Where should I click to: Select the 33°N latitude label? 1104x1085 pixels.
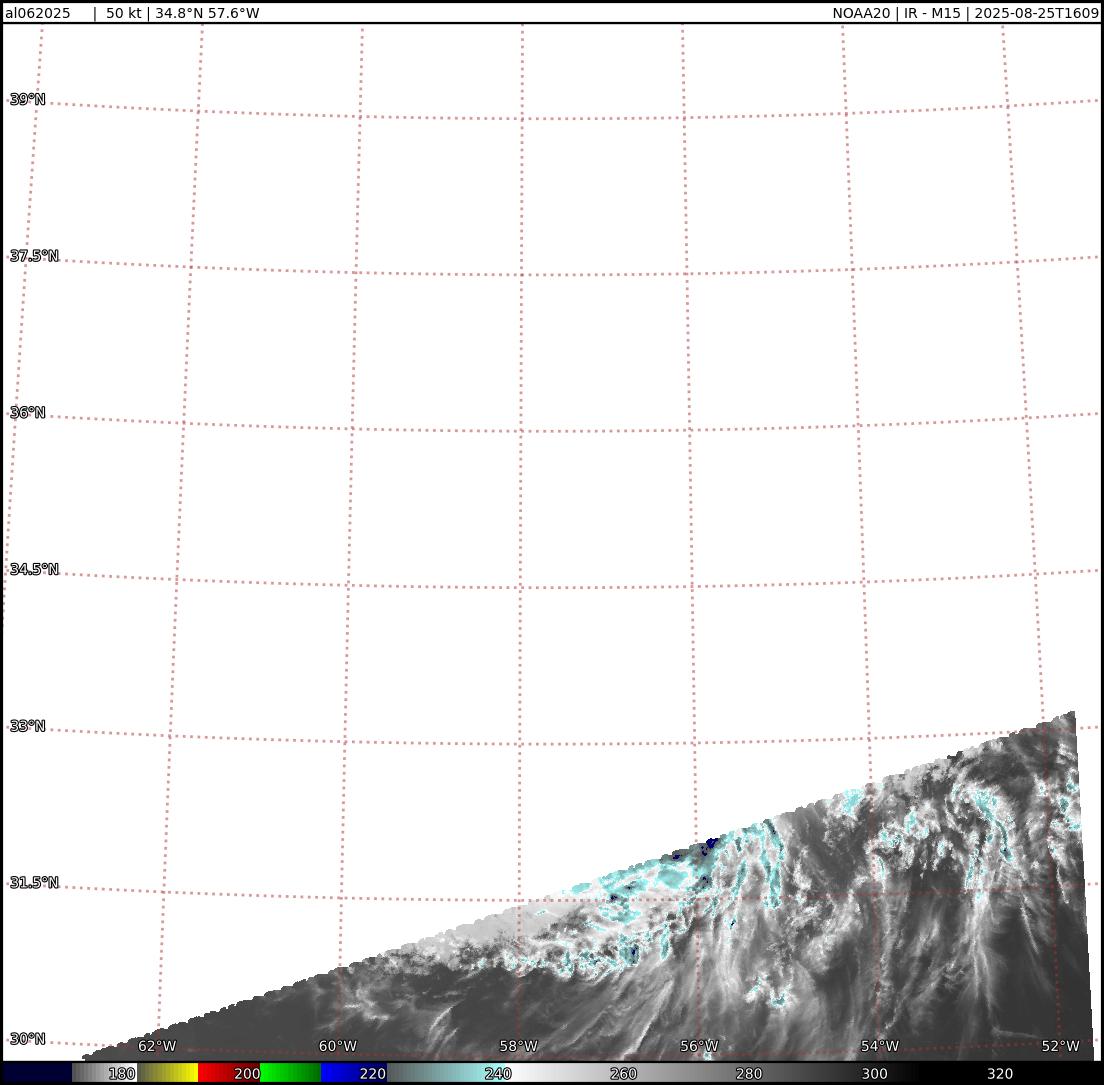pos(28,725)
